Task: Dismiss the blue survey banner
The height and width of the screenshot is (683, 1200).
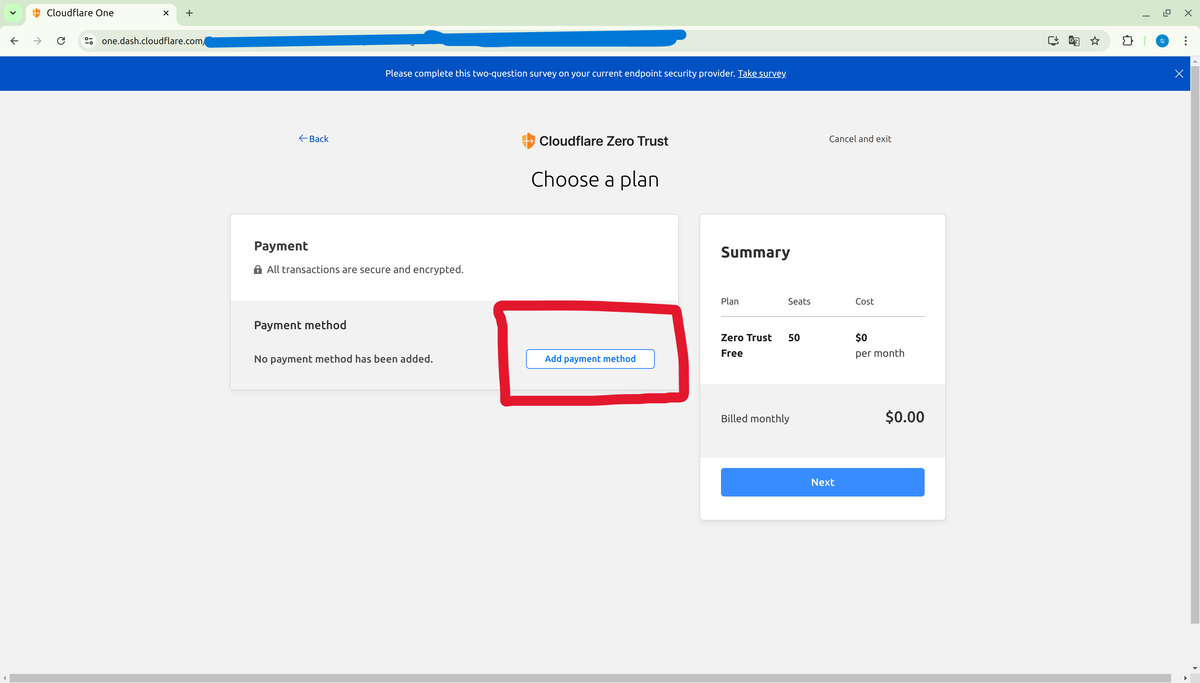Action: coord(1178,74)
